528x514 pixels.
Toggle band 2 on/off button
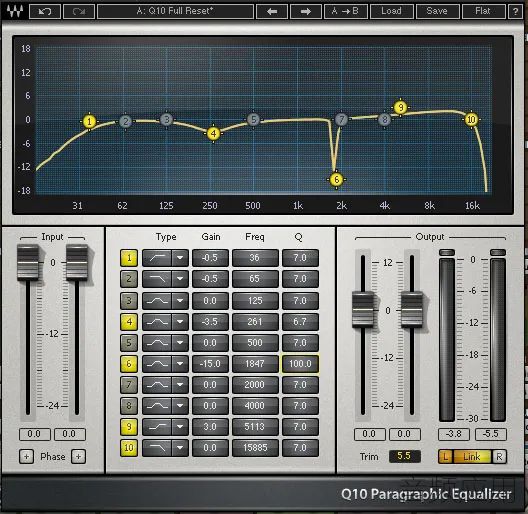(x=129, y=279)
